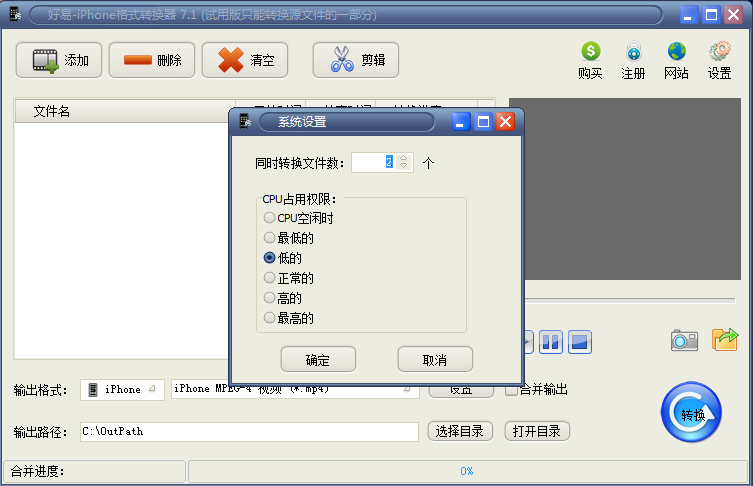Click the 打开目录 button
The image size is (753, 486).
coord(537,431)
